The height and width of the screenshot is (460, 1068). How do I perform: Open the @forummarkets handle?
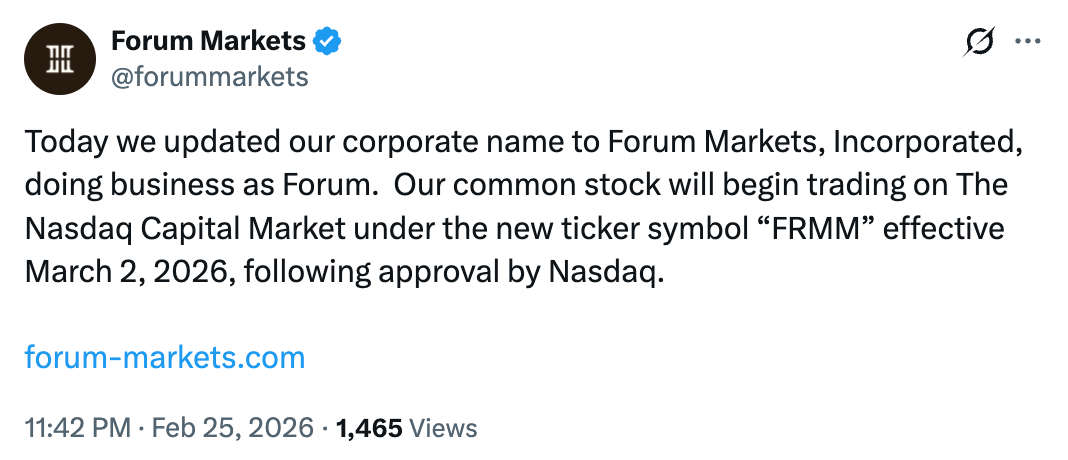pos(209,76)
